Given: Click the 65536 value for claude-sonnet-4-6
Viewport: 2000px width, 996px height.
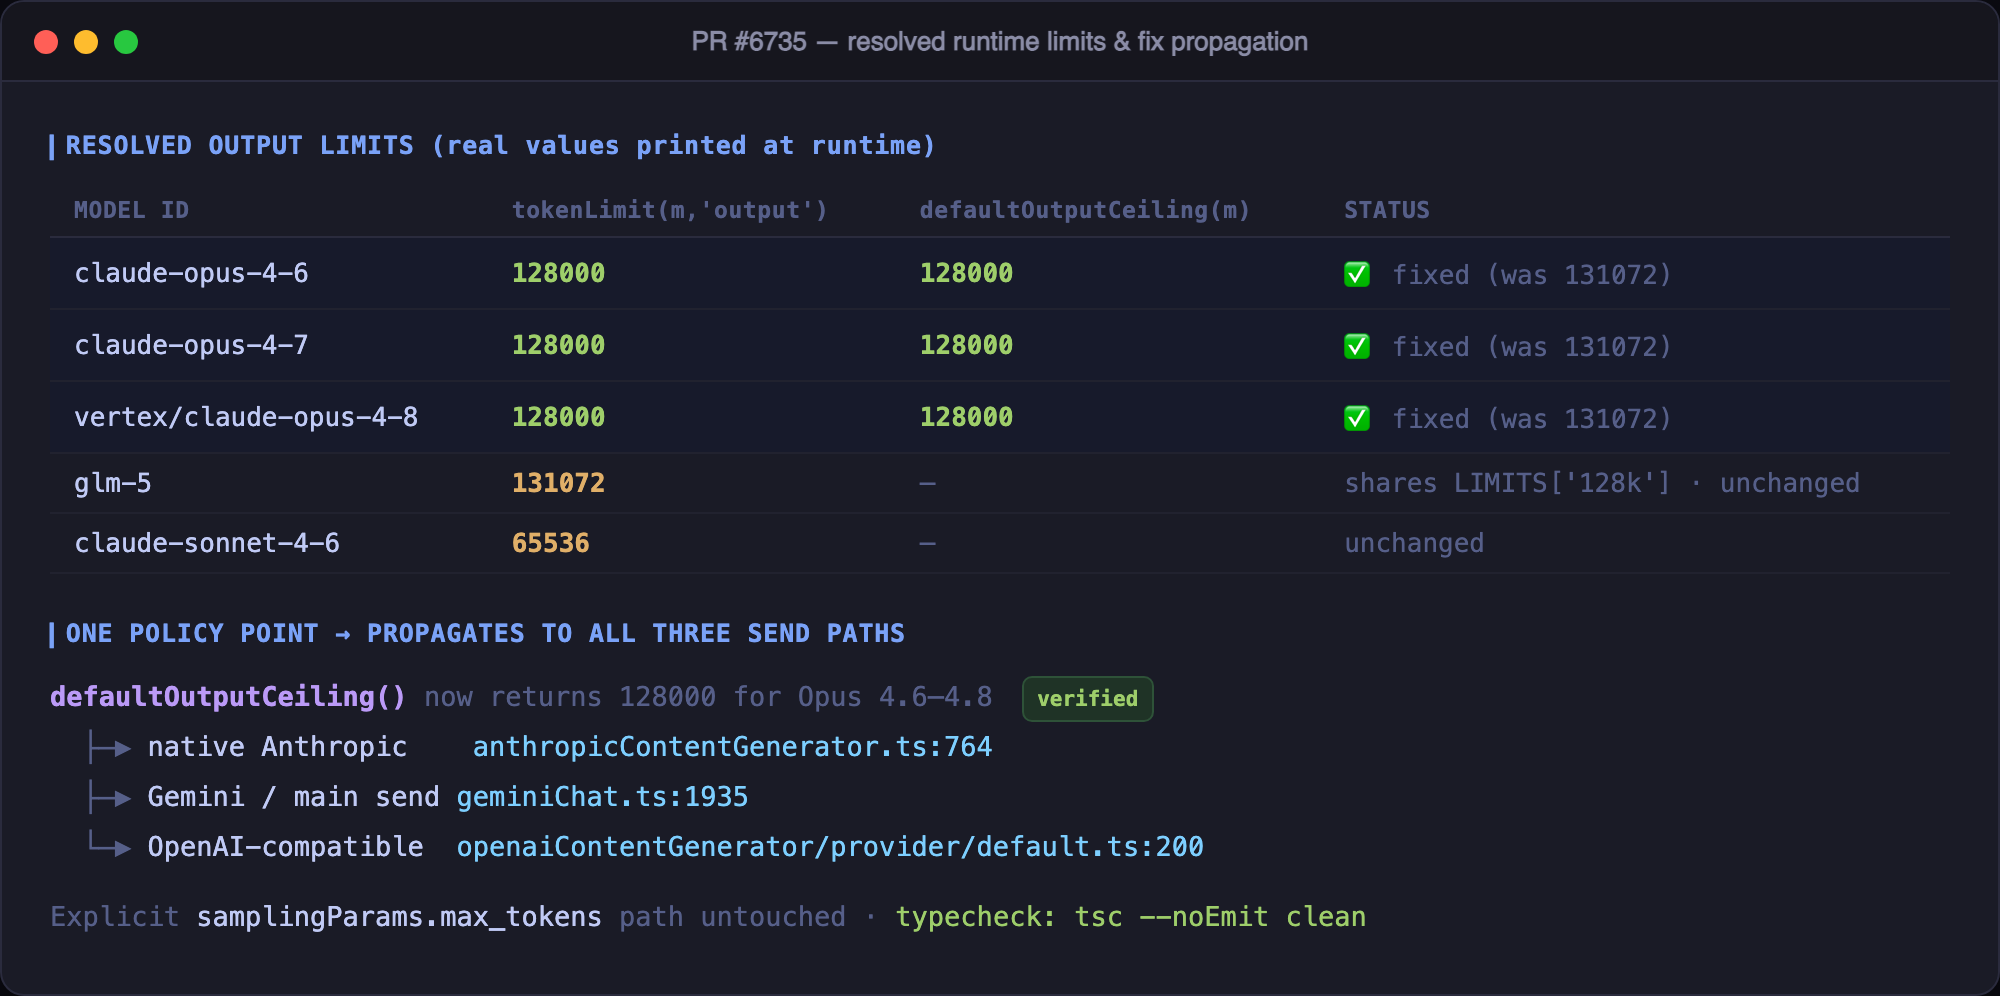Looking at the screenshot, I should point(550,543).
